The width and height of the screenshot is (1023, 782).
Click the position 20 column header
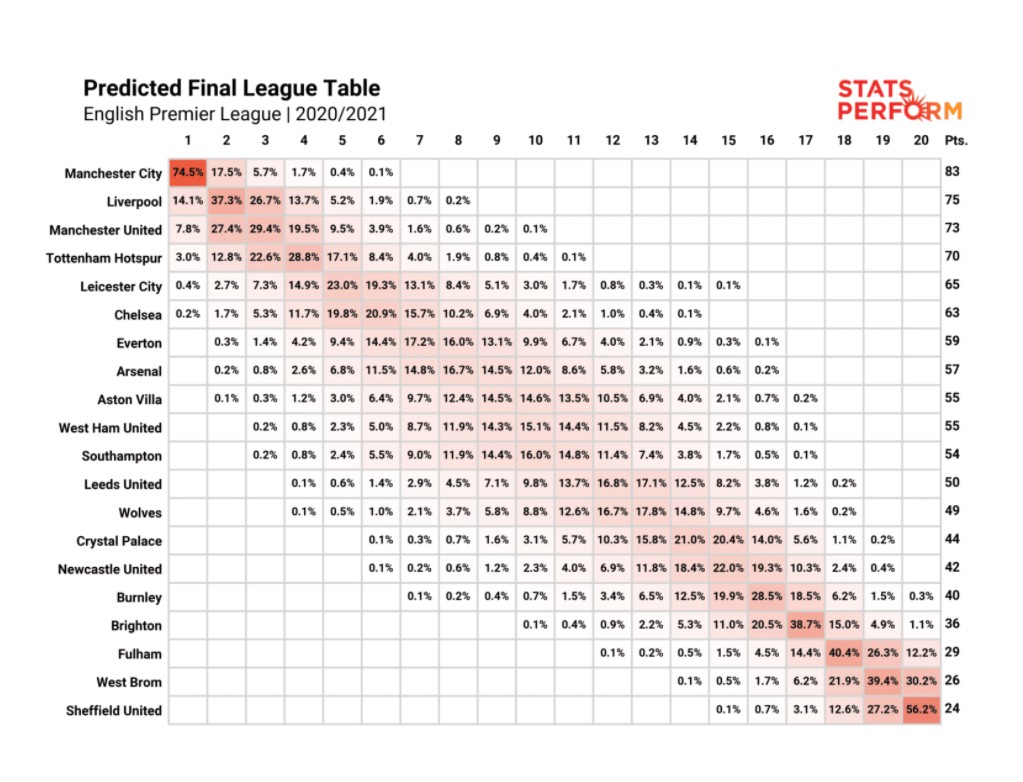920,140
